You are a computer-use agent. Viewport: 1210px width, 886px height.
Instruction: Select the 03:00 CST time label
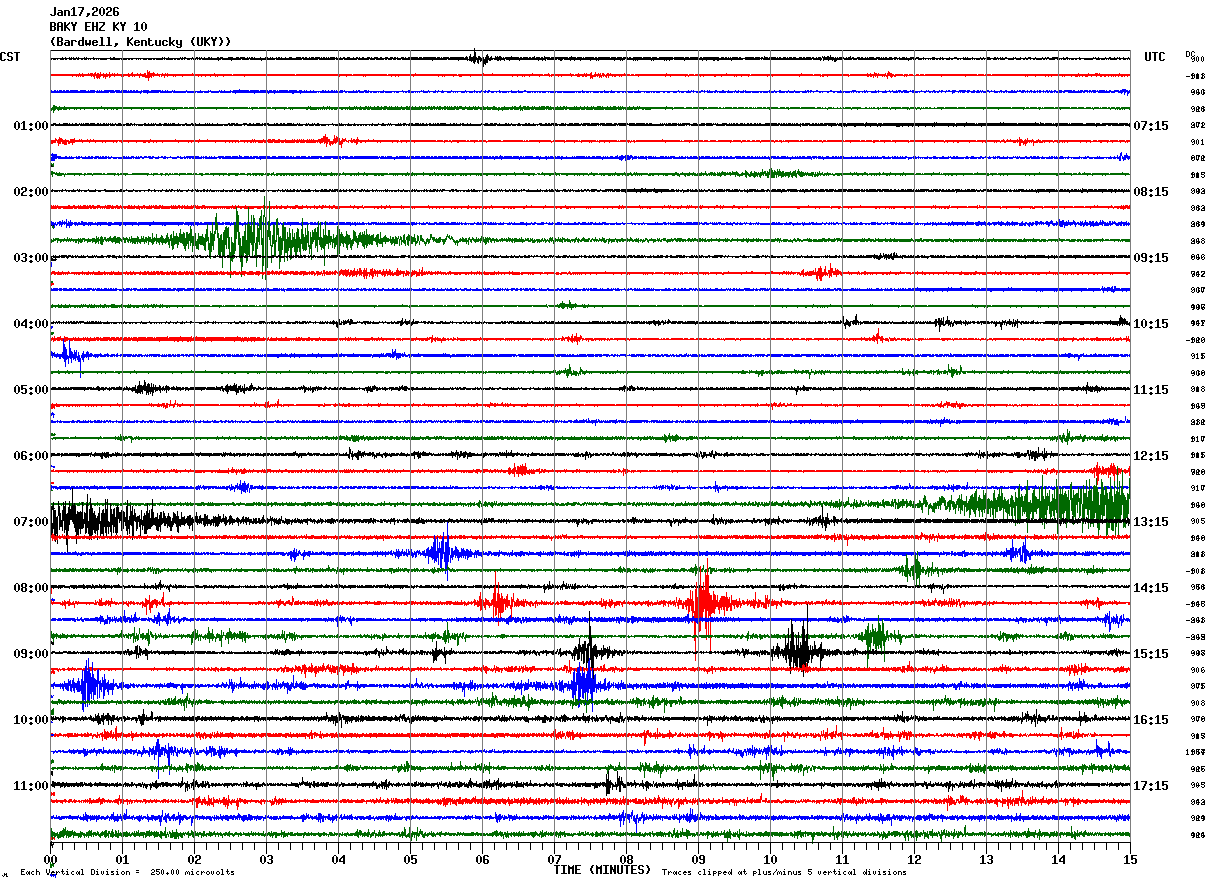31,258
